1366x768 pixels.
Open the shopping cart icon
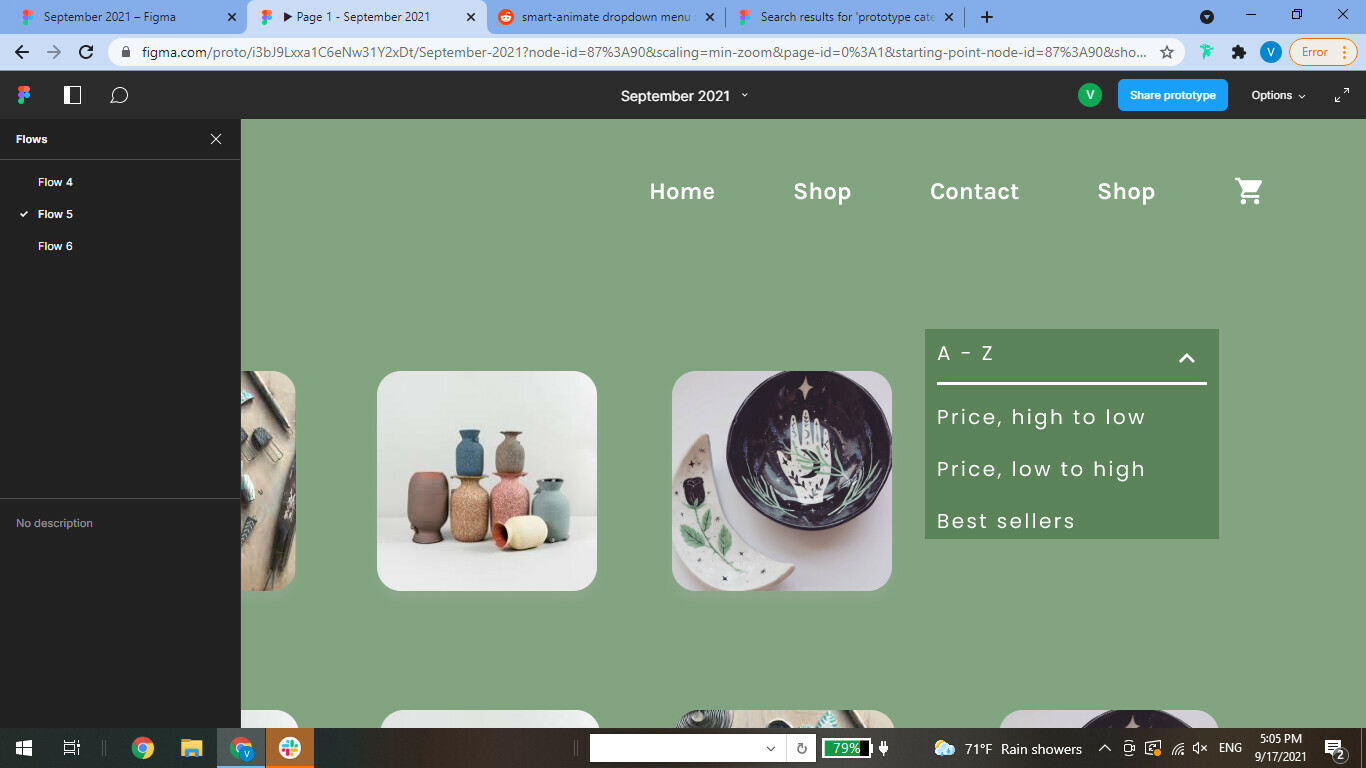(1249, 191)
